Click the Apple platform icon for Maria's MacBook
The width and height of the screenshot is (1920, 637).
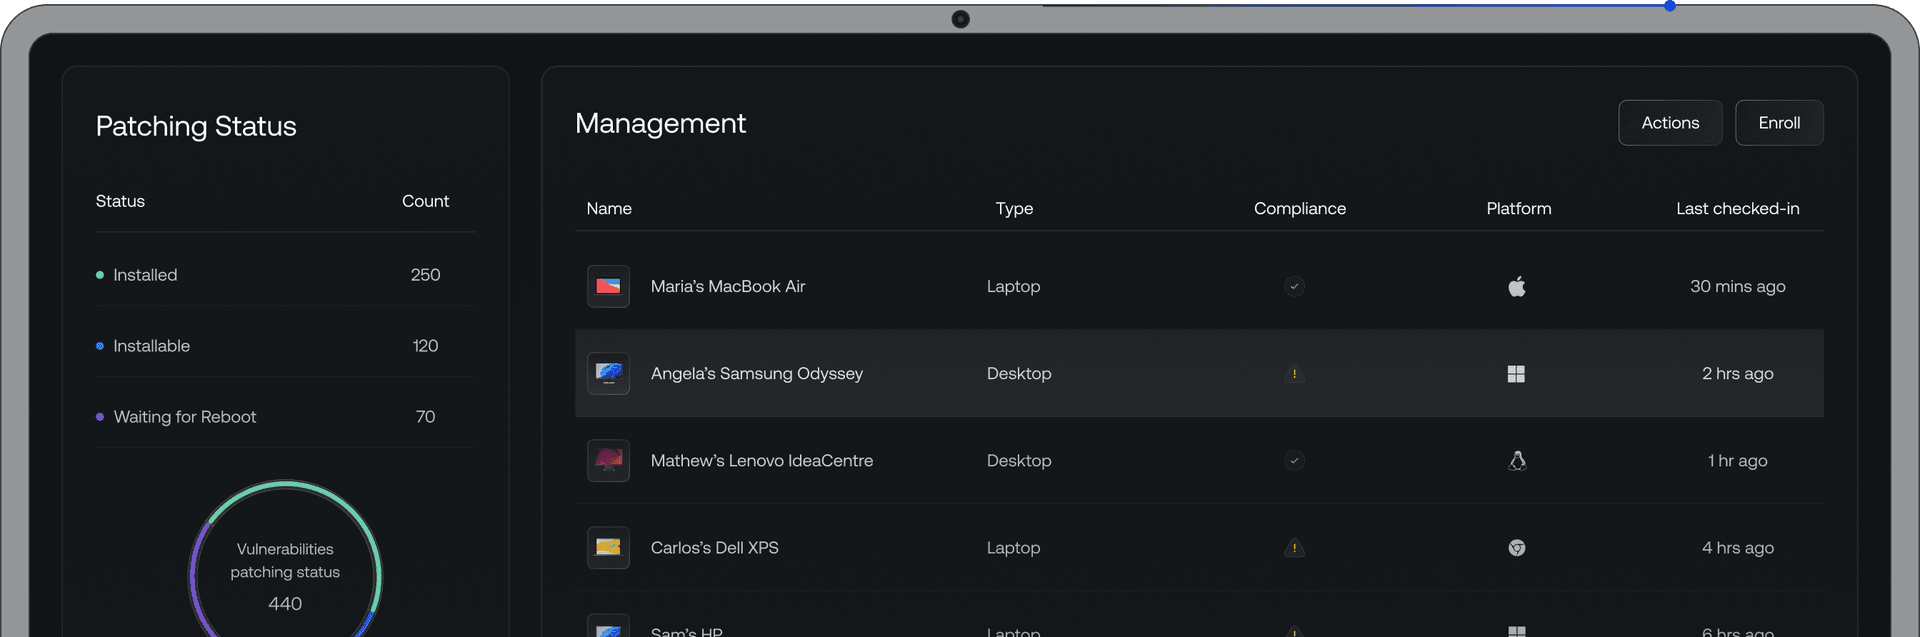(1517, 287)
